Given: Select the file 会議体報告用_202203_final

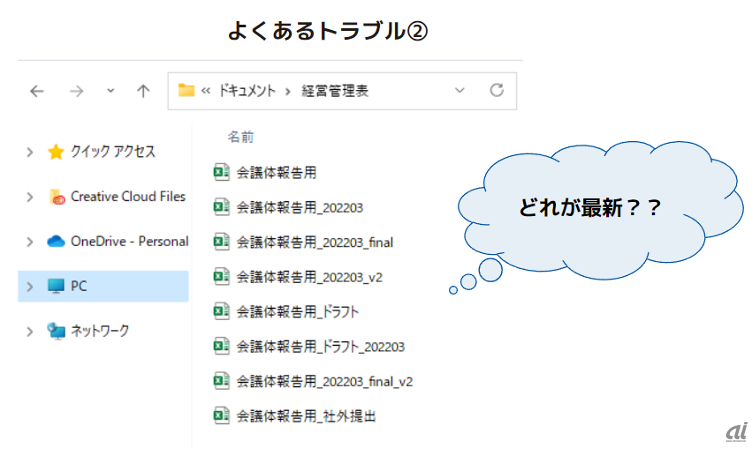Looking at the screenshot, I should point(315,242).
